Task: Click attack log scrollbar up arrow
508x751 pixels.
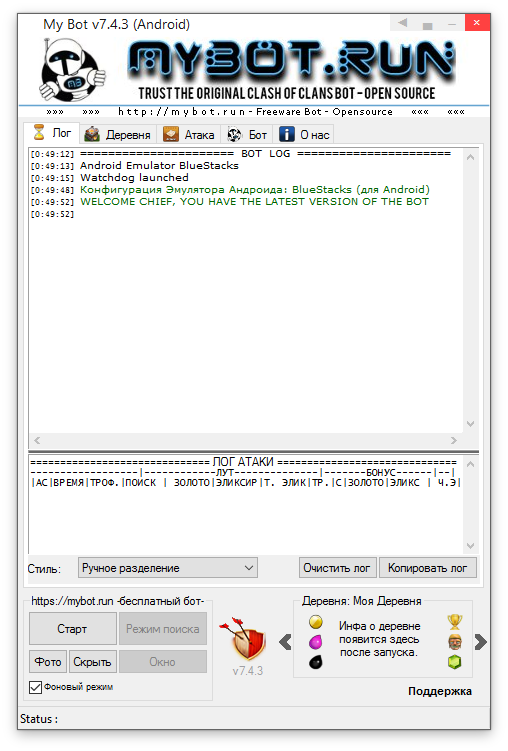Action: click(x=471, y=464)
